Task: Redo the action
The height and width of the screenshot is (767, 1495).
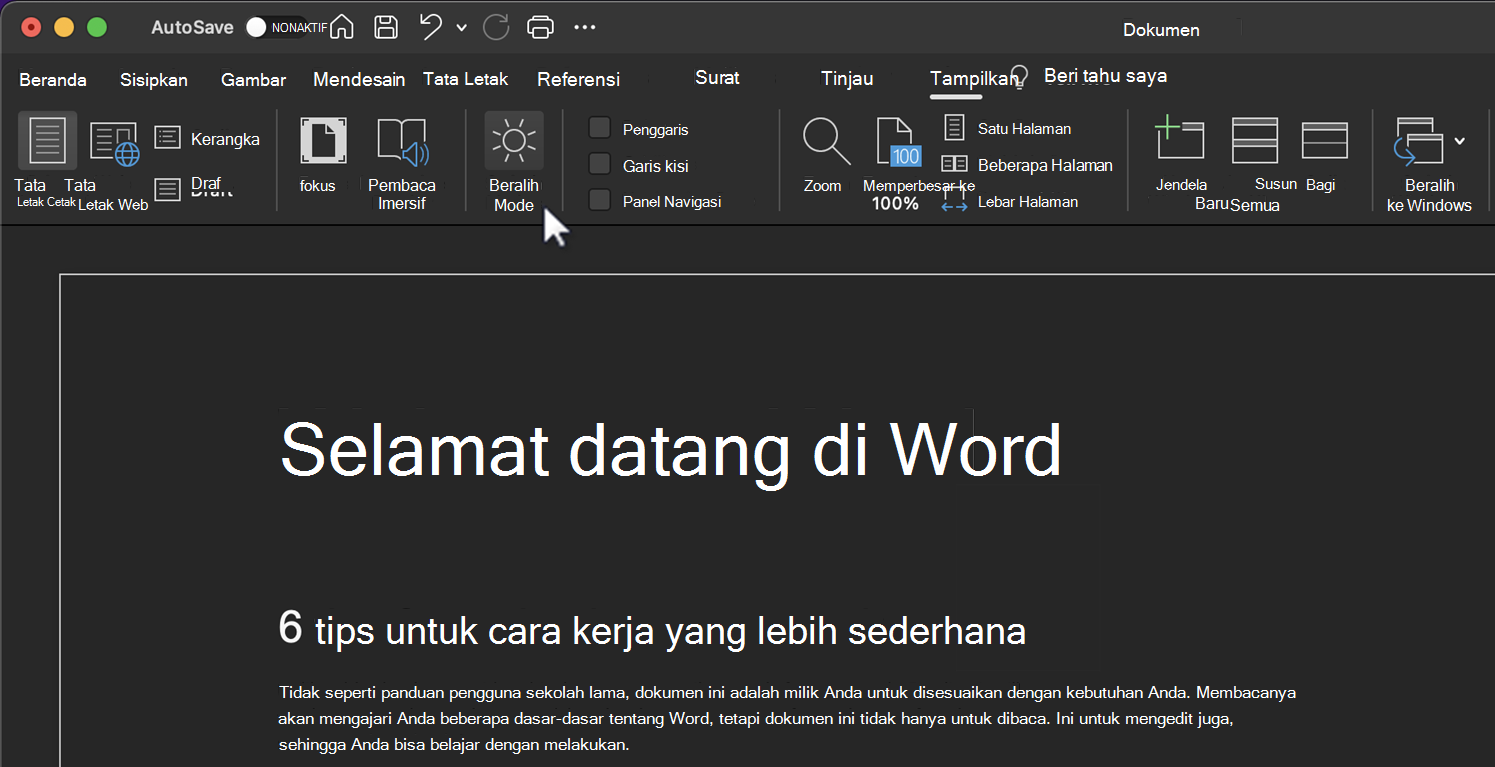Action: tap(496, 27)
